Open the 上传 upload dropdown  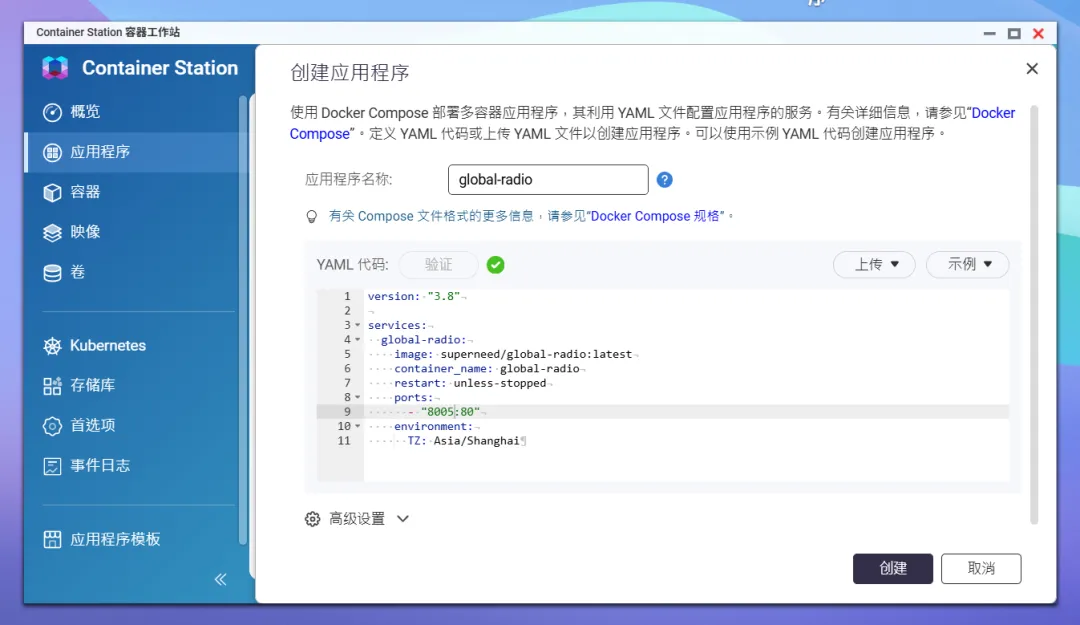[874, 264]
